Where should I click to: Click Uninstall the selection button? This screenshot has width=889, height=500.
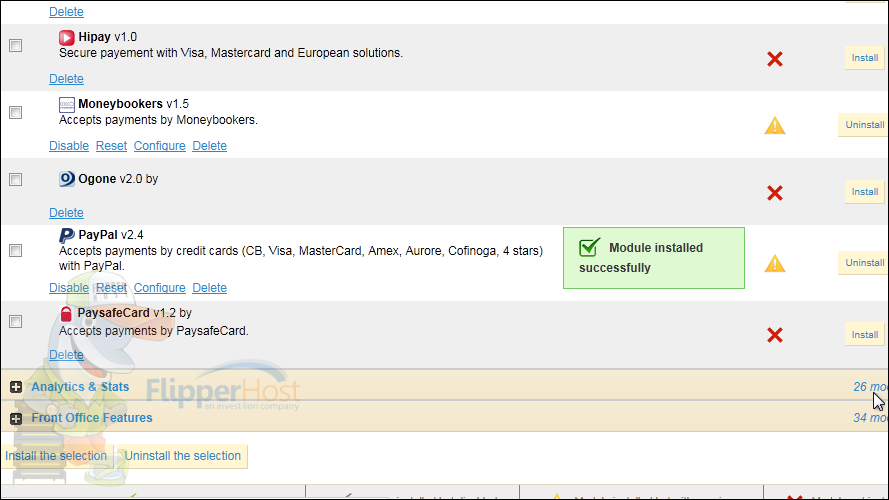[183, 456]
